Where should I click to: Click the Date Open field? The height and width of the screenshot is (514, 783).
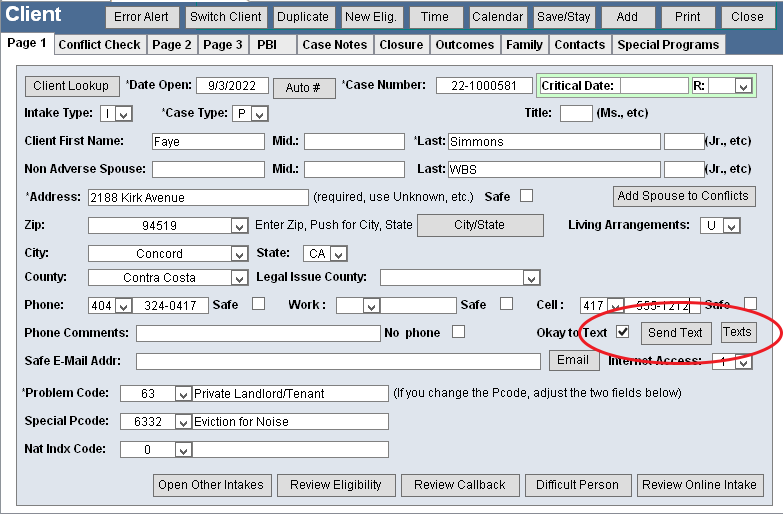pos(232,86)
